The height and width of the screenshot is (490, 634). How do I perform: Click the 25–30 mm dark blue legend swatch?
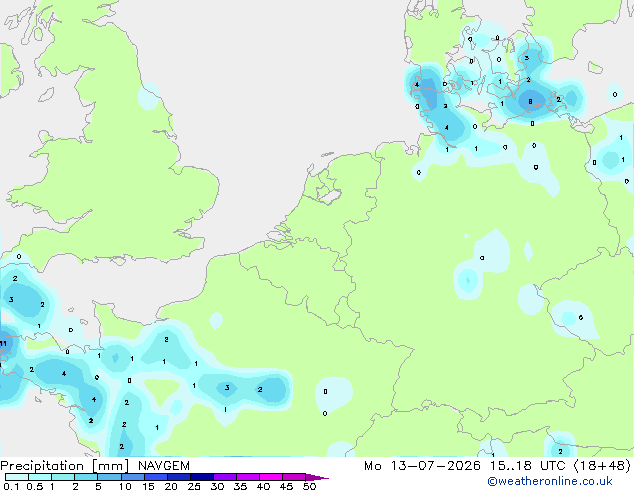pyautogui.click(x=202, y=477)
